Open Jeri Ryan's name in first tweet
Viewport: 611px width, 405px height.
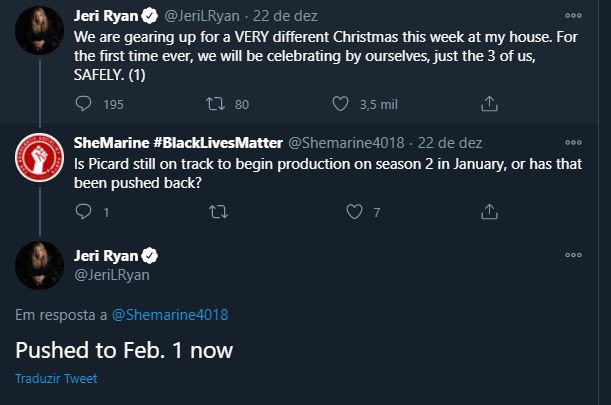(106, 16)
